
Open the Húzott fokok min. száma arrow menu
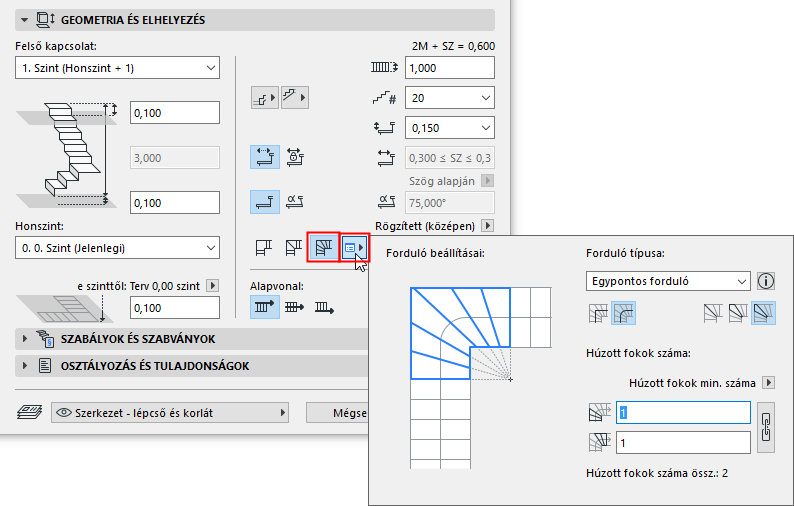[768, 382]
